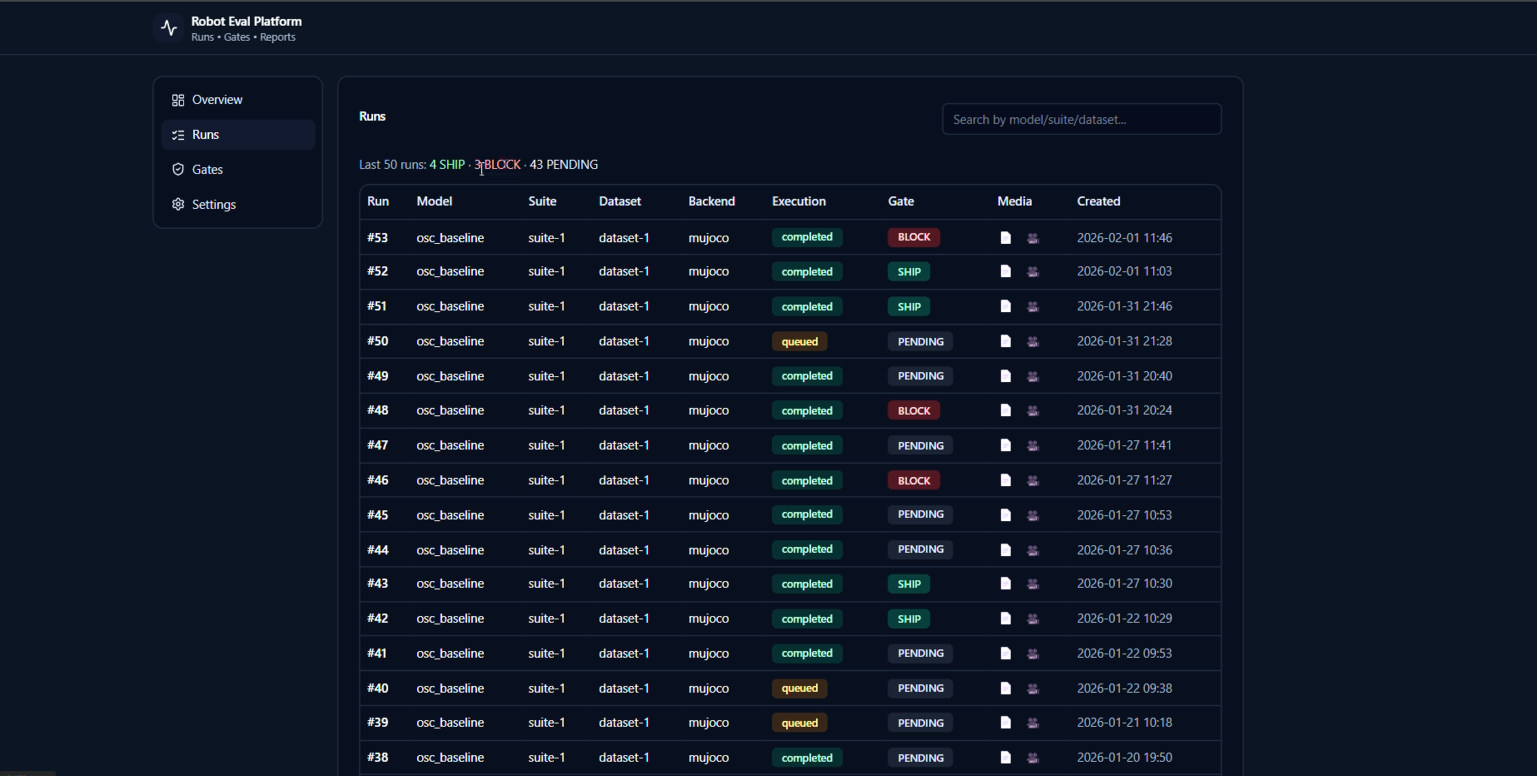Open Settings via the gear icon
Screen dimensions: 1537x776
[x=176, y=204]
